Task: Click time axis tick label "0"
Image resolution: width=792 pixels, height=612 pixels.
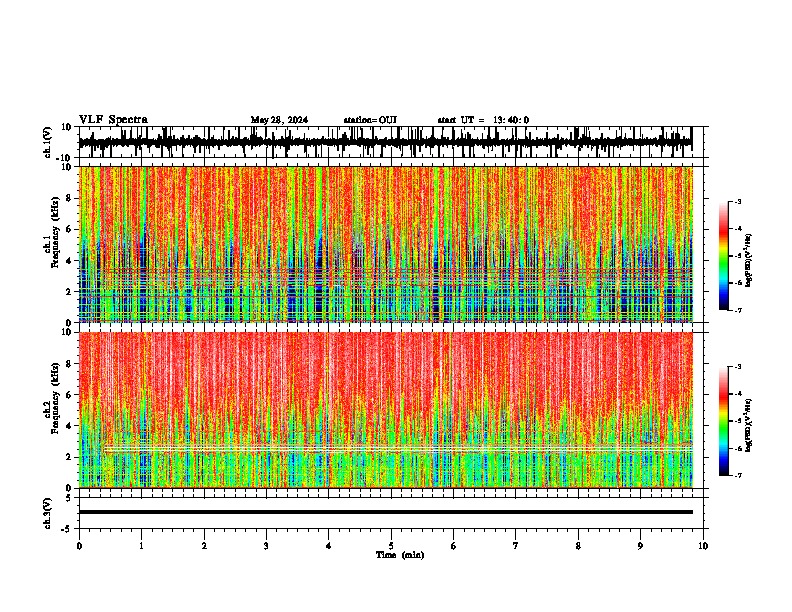Action: click(79, 546)
